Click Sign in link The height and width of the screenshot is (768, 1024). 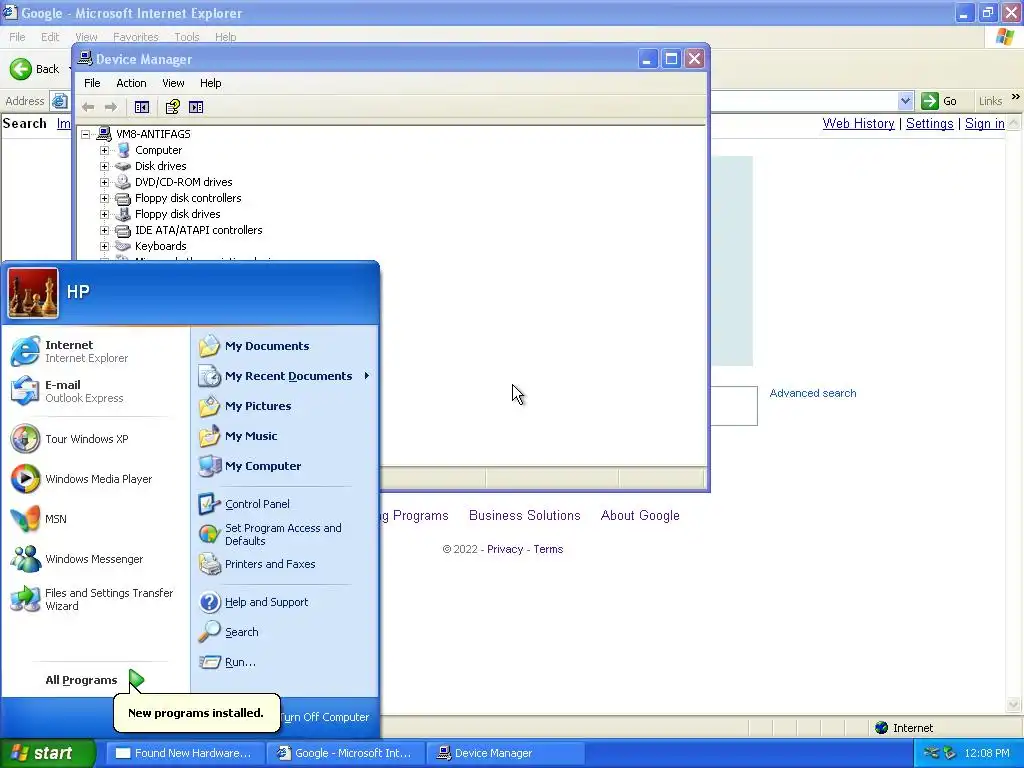point(985,123)
